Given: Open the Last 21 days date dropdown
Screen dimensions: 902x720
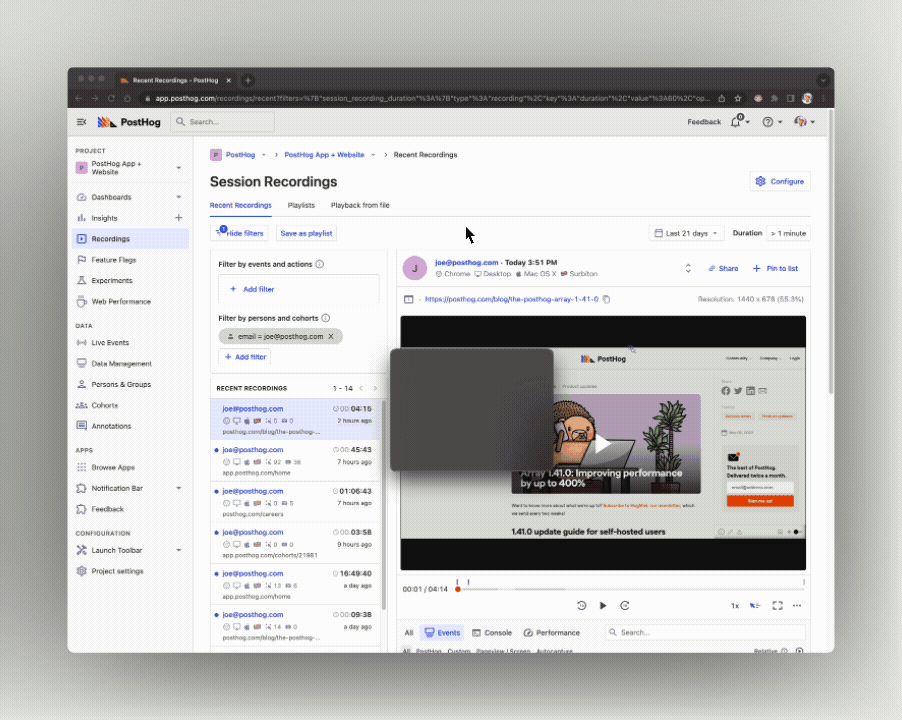Looking at the screenshot, I should coord(687,233).
